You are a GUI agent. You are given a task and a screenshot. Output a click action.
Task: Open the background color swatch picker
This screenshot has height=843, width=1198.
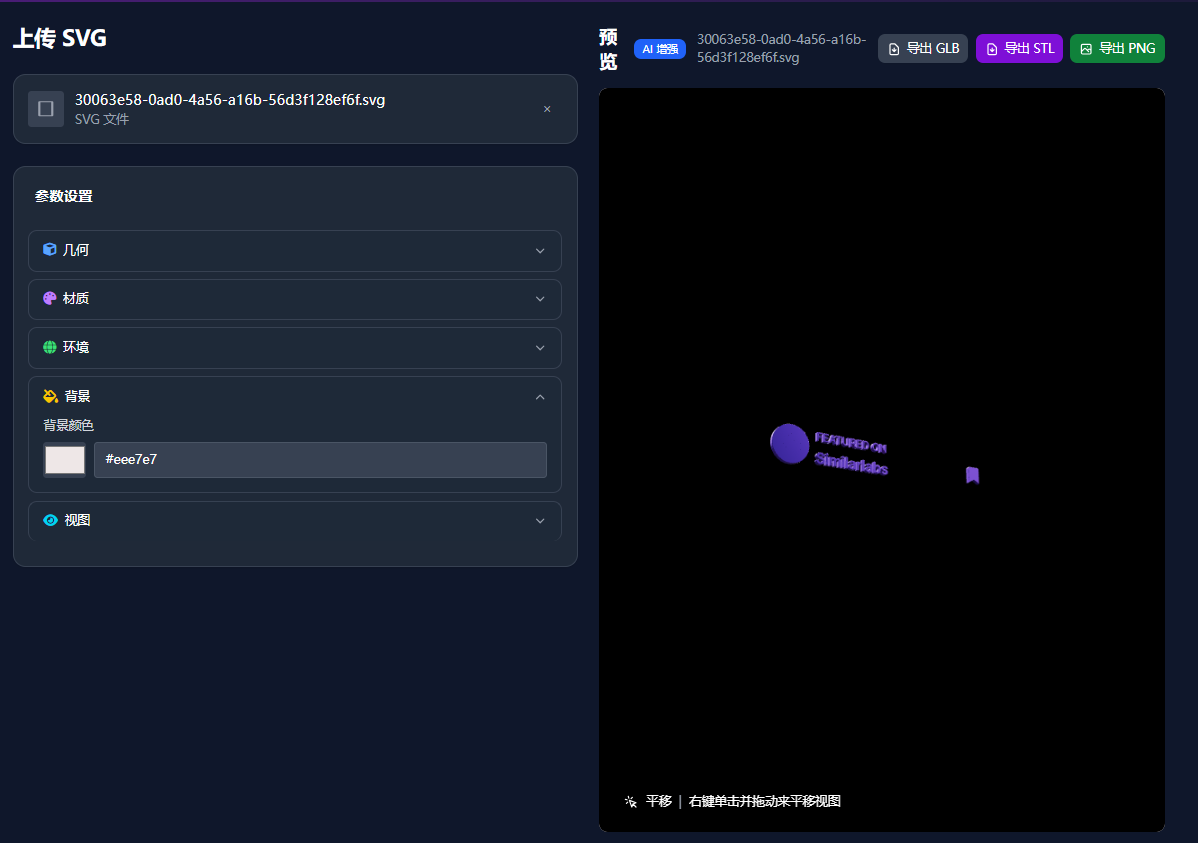click(x=65, y=460)
